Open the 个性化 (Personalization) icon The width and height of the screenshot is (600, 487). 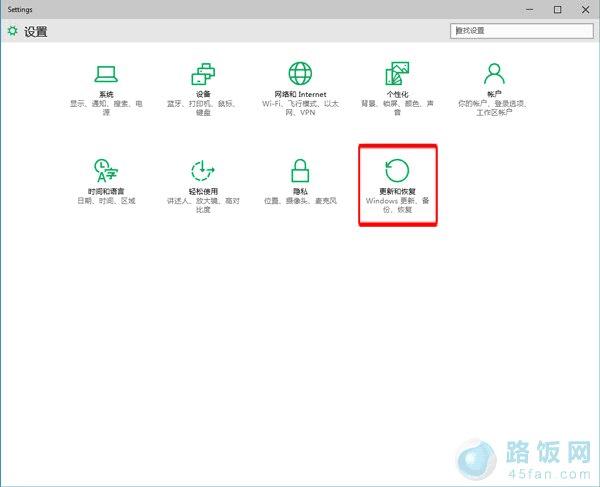tap(397, 73)
